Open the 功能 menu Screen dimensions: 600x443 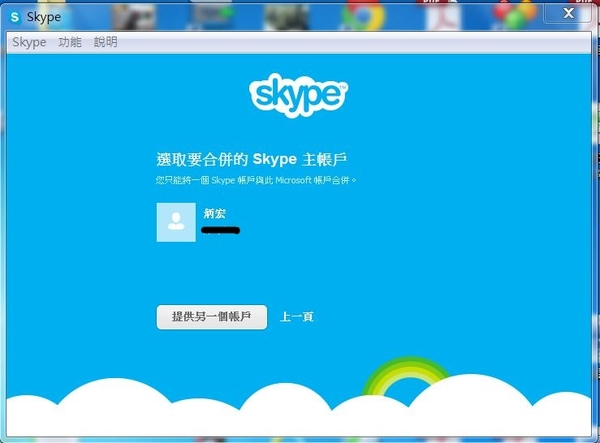[x=69, y=42]
